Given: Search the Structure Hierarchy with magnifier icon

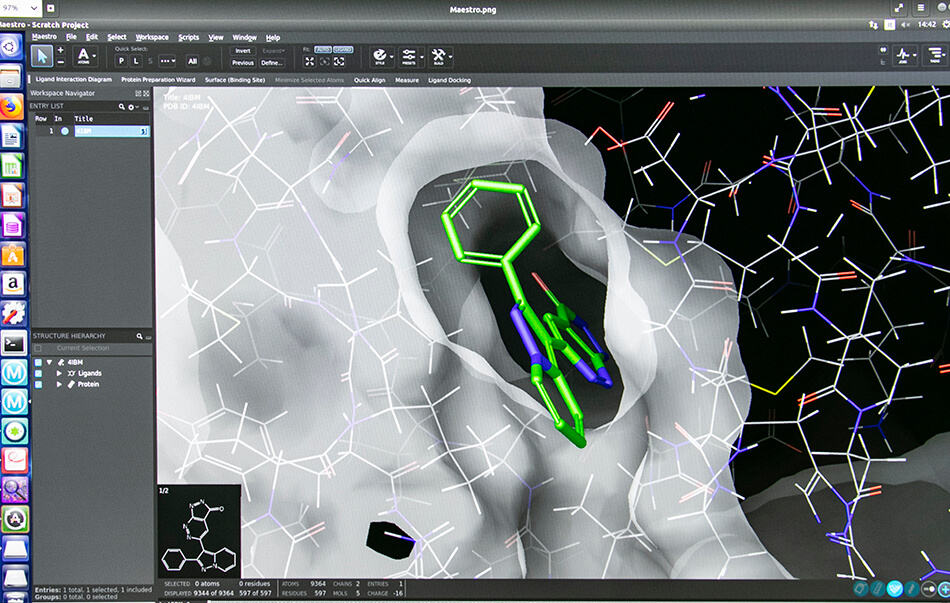Looking at the screenshot, I should click(x=139, y=336).
